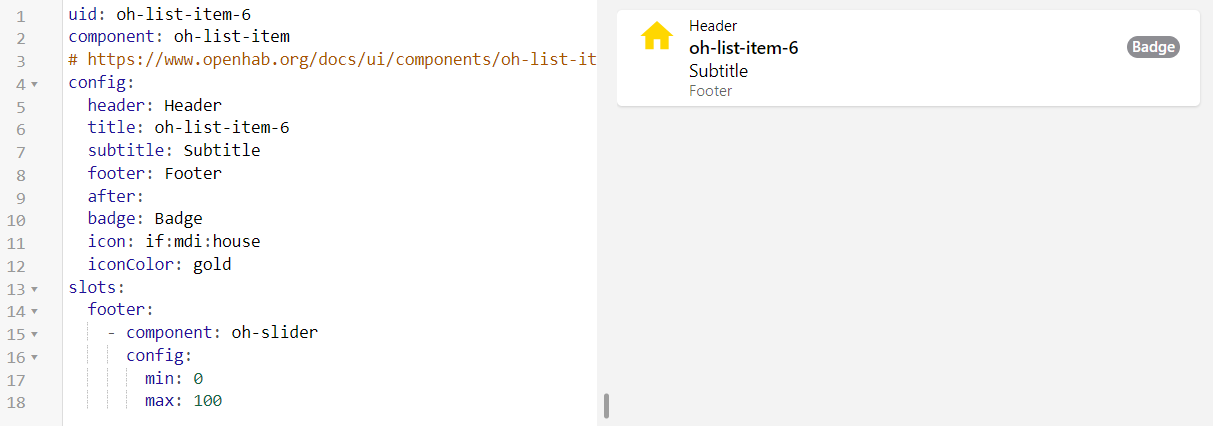Collapse the config block fold arrow on line 4
This screenshot has width=1213, height=426.
(x=35, y=83)
